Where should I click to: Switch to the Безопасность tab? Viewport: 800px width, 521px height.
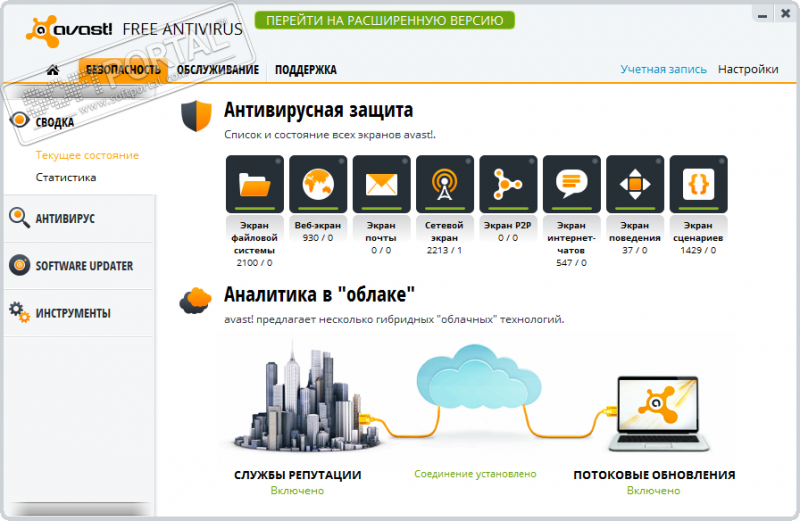pos(123,70)
